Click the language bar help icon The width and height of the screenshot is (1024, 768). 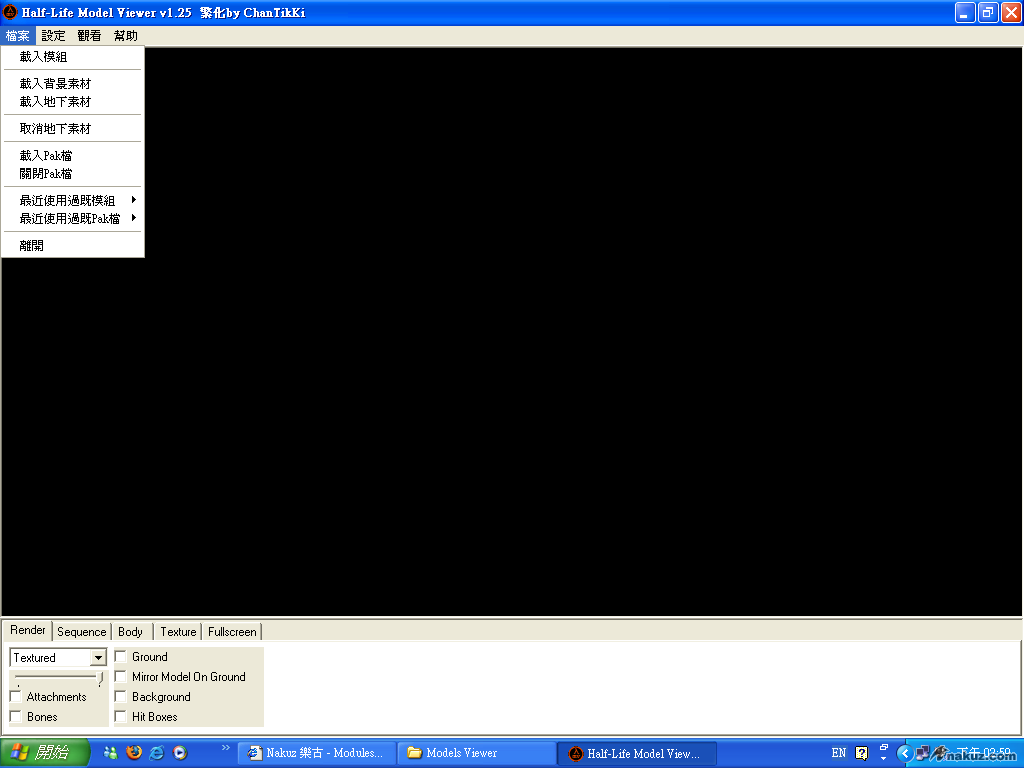tap(861, 753)
